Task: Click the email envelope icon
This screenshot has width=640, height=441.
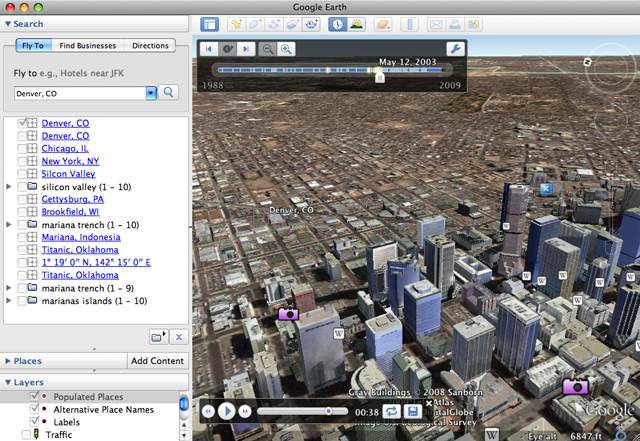Action: coord(436,24)
